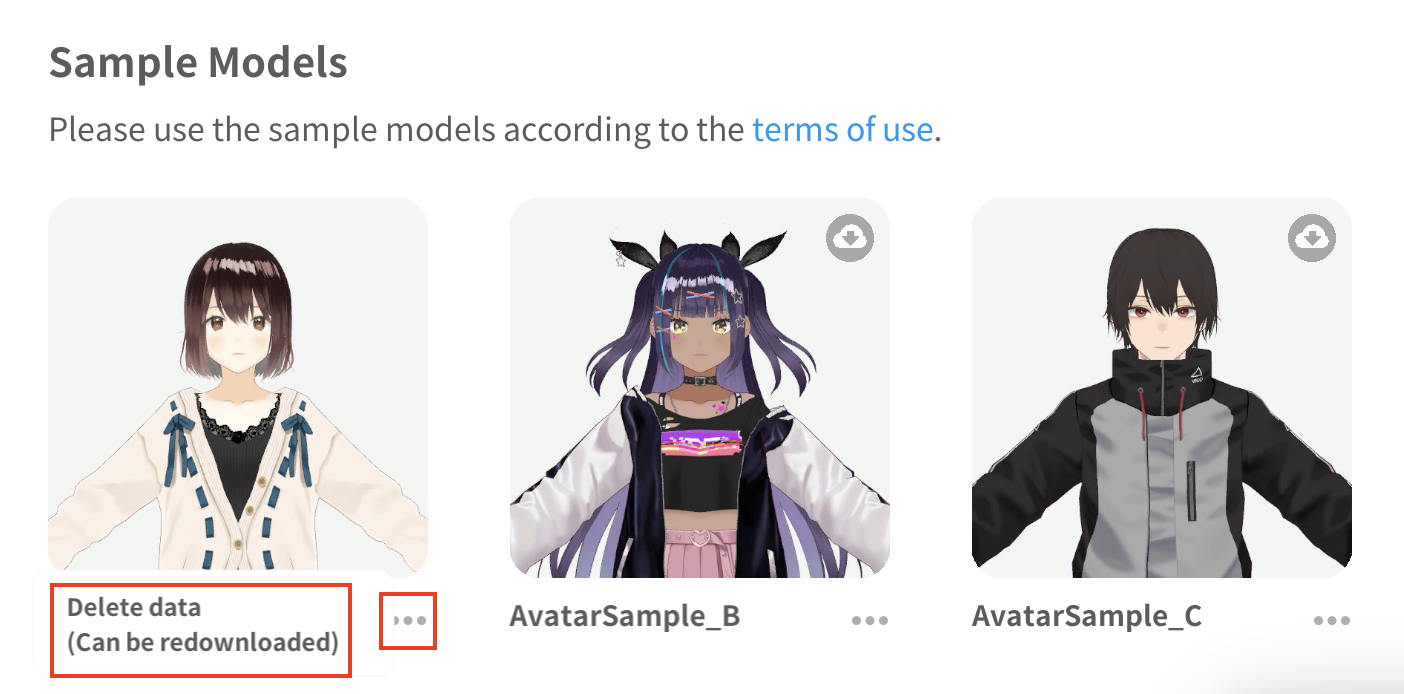Click the AvatarSample_C name label
The image size is (1404, 694).
pyautogui.click(x=1087, y=615)
